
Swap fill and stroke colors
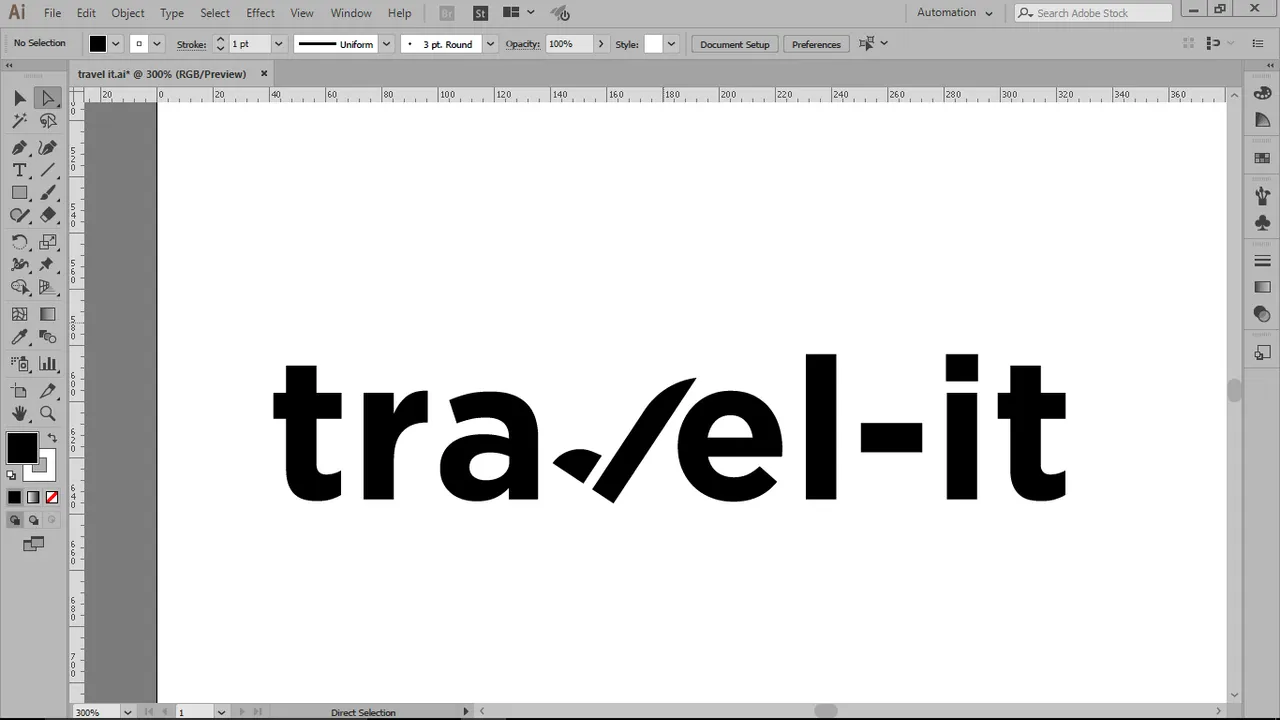click(52, 438)
